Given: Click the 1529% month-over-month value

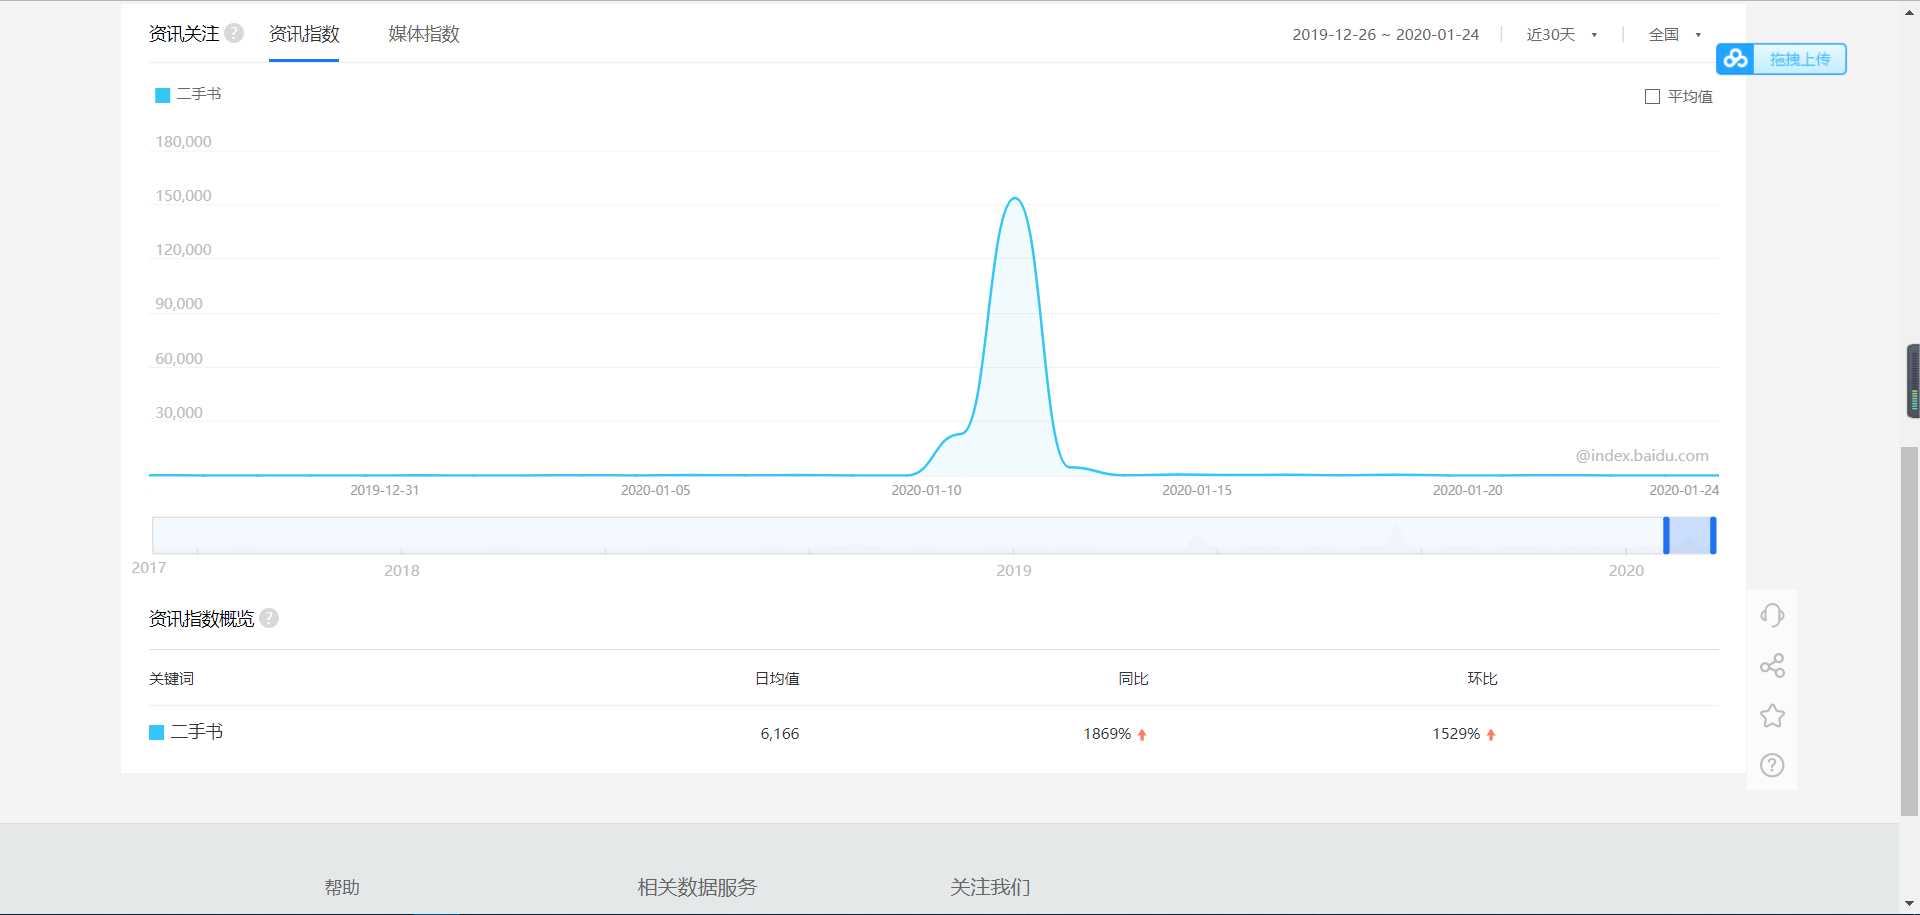Looking at the screenshot, I should (1456, 733).
